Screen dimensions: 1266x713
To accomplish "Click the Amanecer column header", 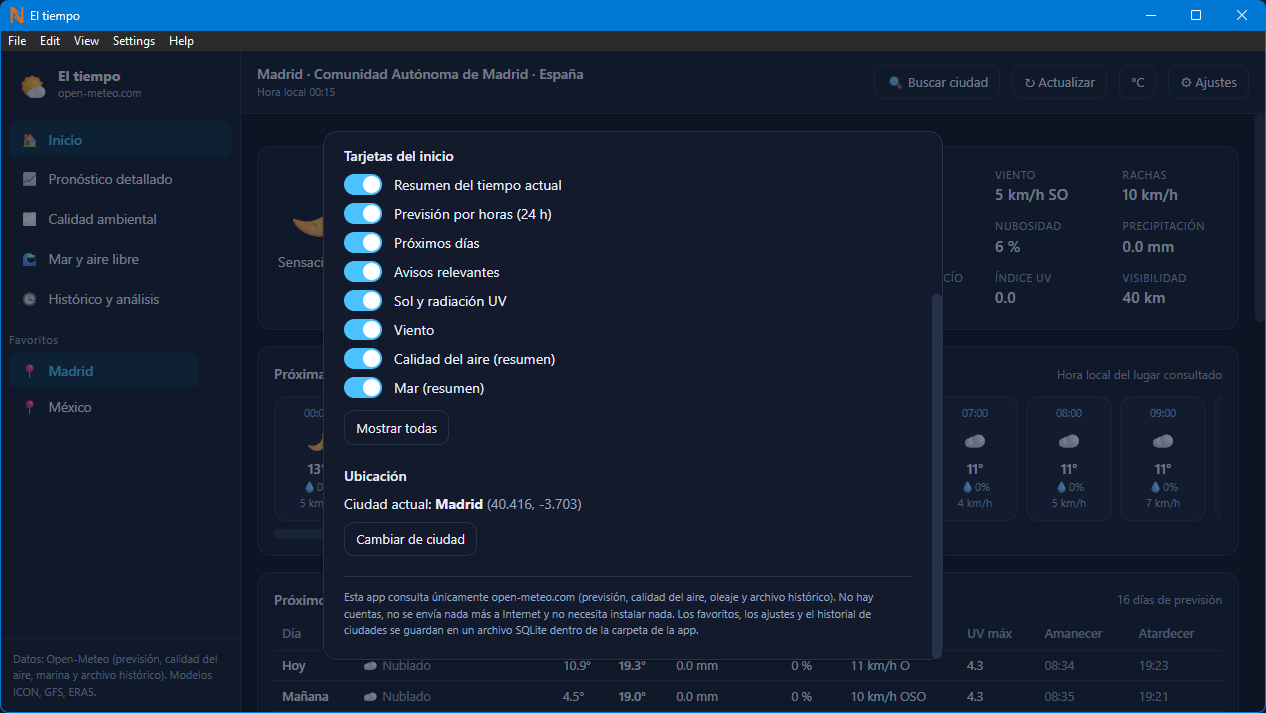I will point(1073,633).
